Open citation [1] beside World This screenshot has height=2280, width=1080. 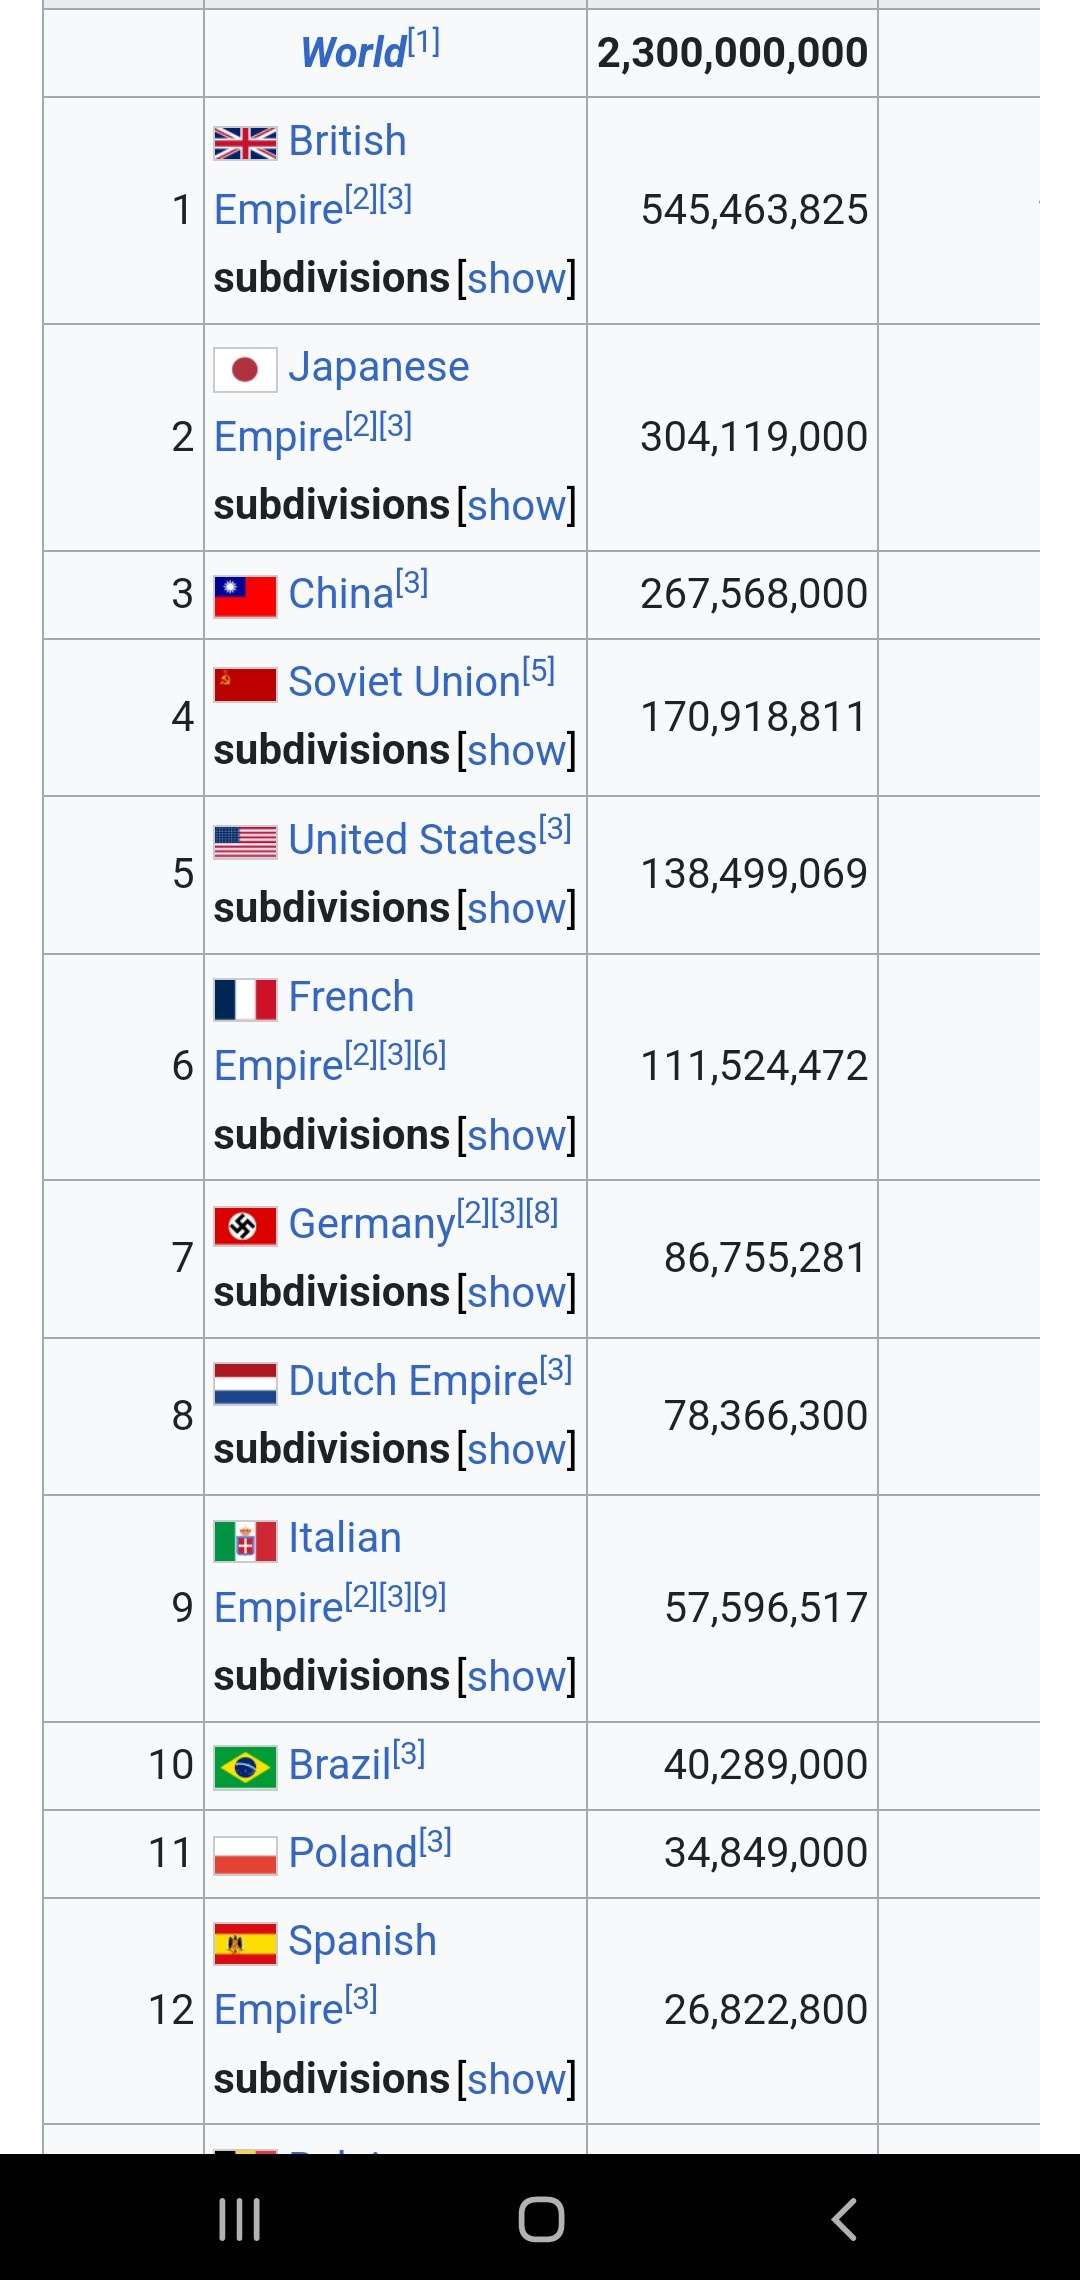pyautogui.click(x=424, y=42)
